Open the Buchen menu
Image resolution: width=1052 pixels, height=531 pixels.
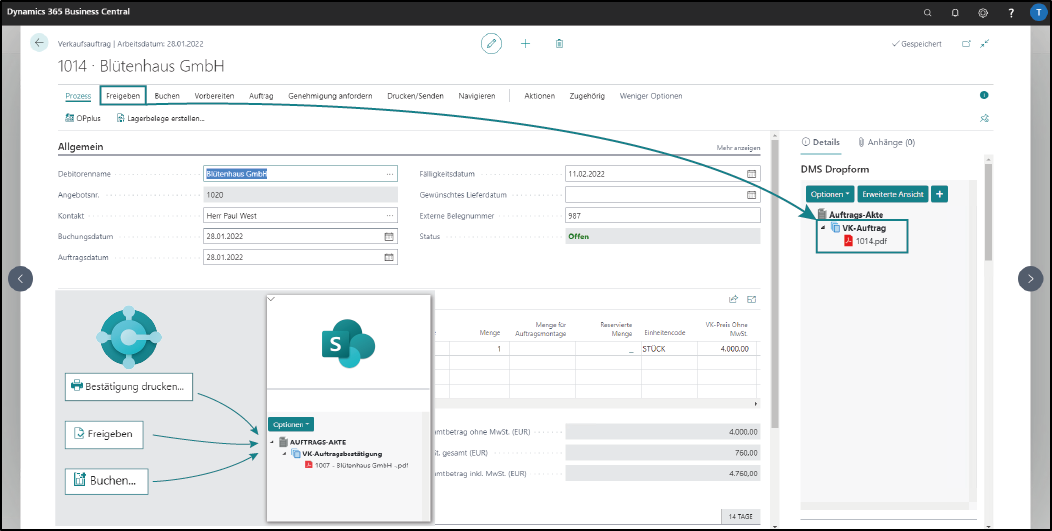(167, 96)
